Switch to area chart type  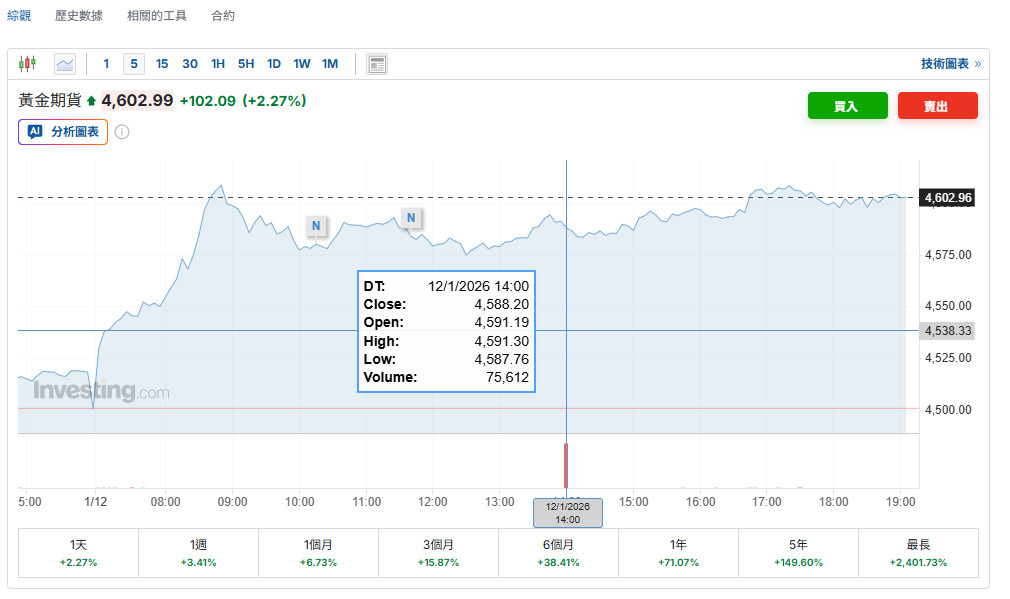[65, 64]
